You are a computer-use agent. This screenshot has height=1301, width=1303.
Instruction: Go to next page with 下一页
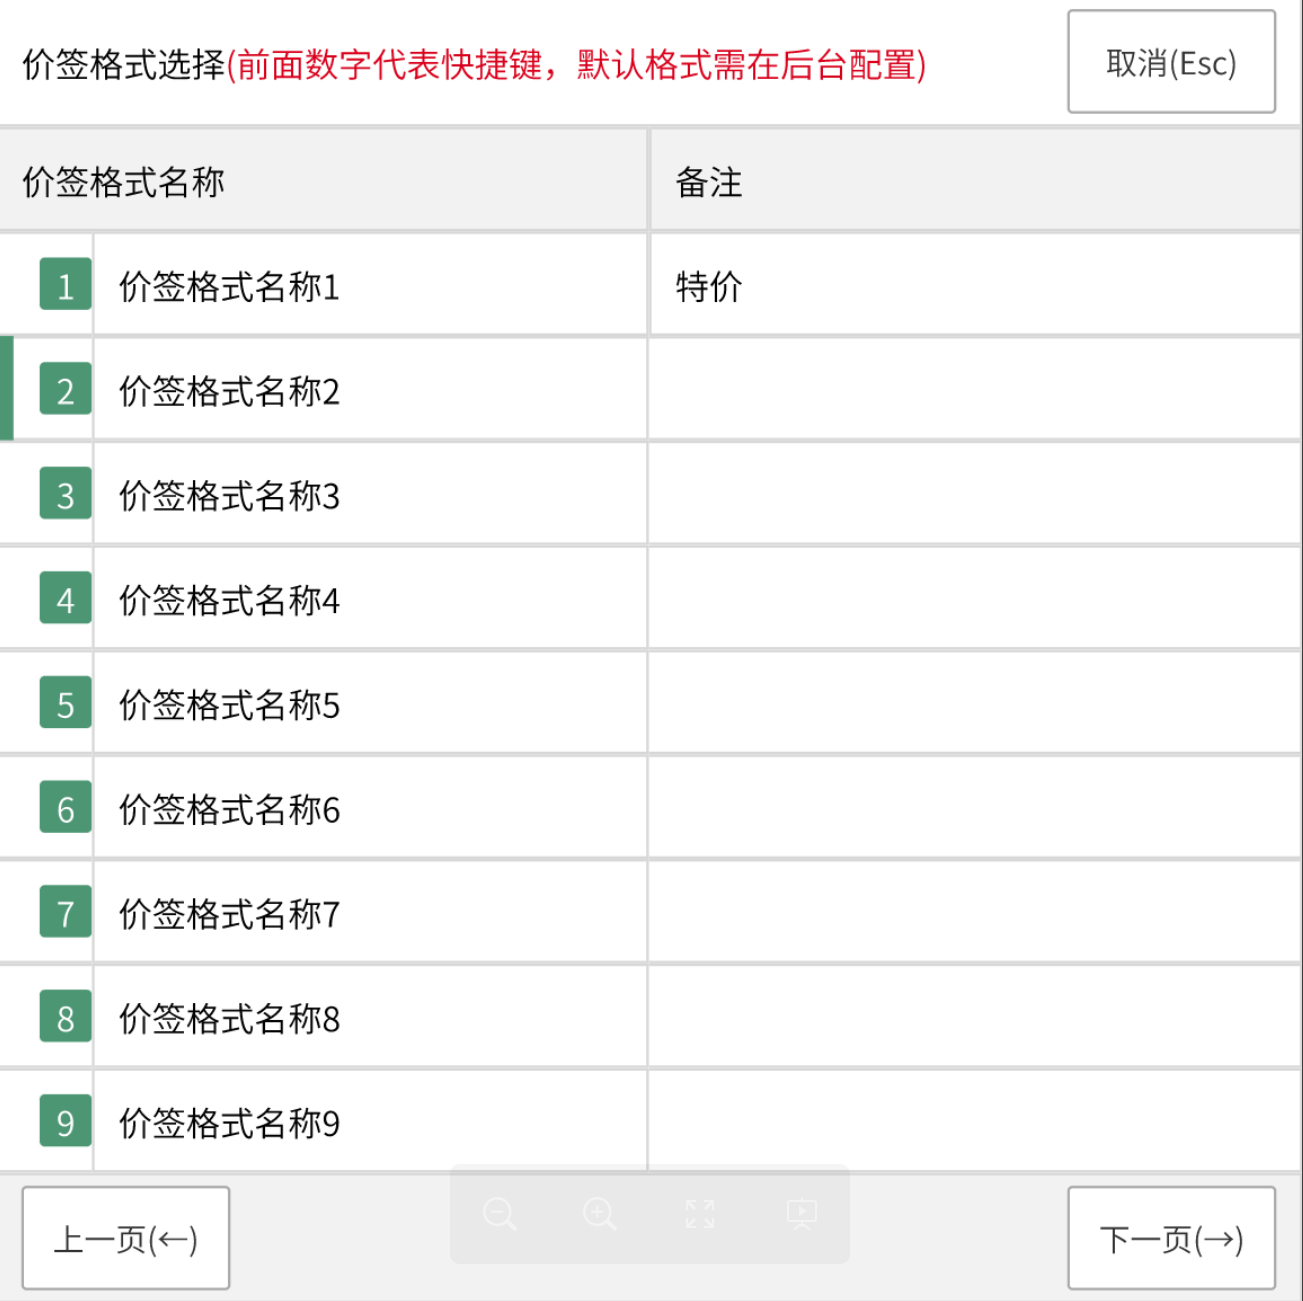(x=1171, y=1238)
